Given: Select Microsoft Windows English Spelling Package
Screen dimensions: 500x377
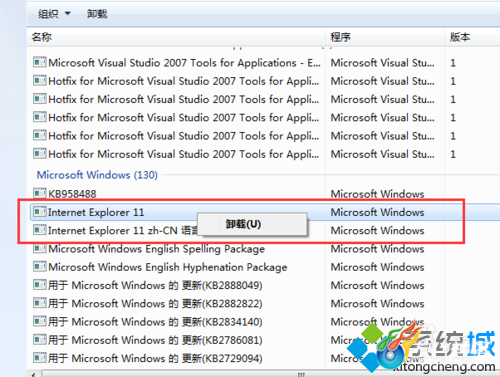Looking at the screenshot, I should pyautogui.click(x=157, y=249).
